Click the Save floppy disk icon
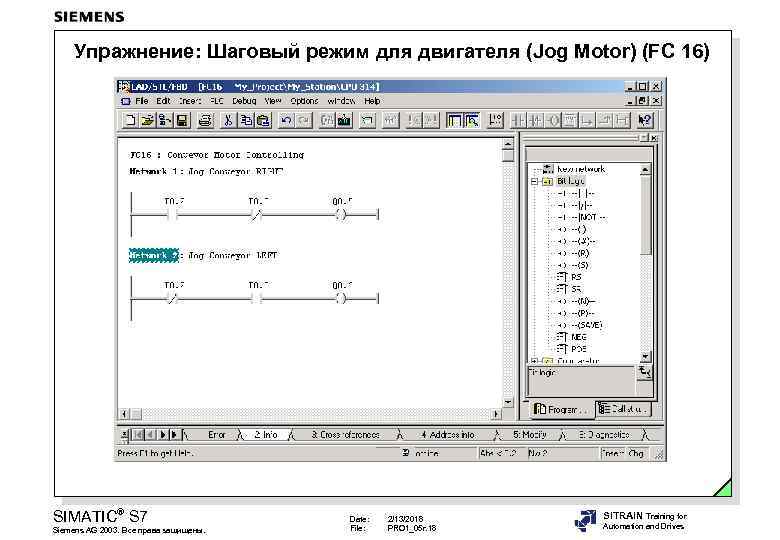Image resolution: width=780 pixels, height=540 pixels. point(182,120)
